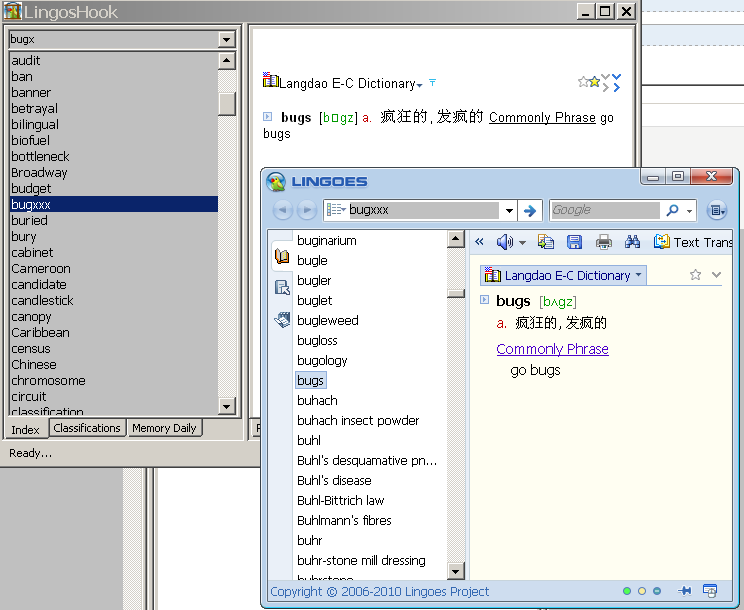Switch to the Memory Daily tab
Screen dimensions: 744x610
pos(164,427)
